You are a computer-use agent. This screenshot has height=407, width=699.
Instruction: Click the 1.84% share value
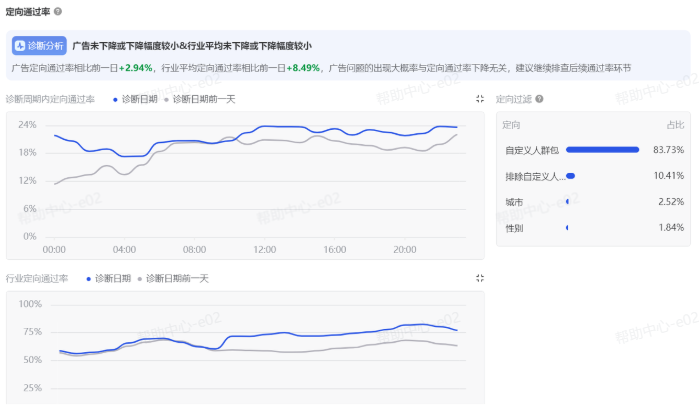pyautogui.click(x=671, y=227)
